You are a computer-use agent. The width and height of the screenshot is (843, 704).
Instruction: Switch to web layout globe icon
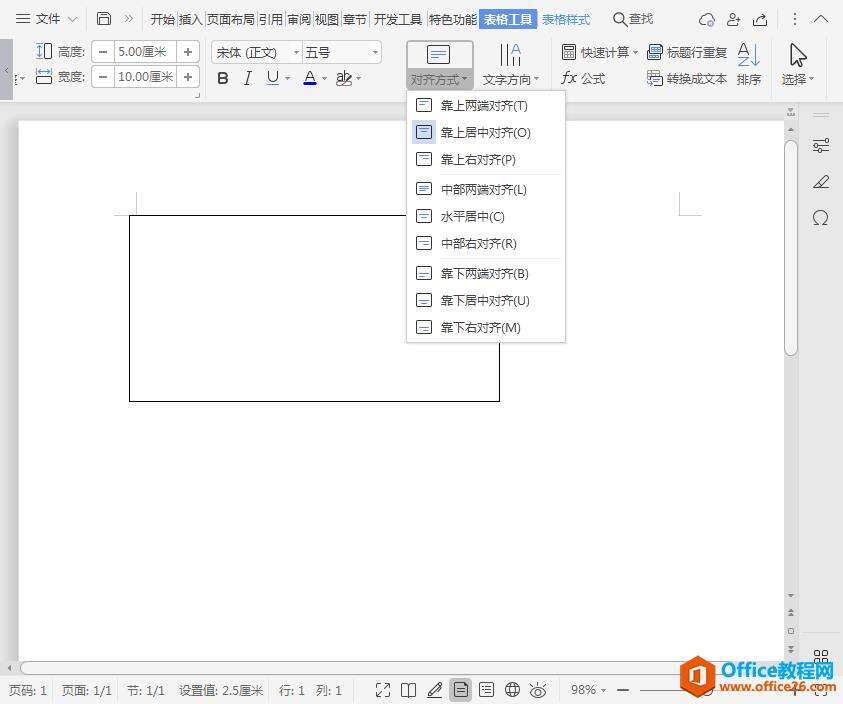(512, 689)
